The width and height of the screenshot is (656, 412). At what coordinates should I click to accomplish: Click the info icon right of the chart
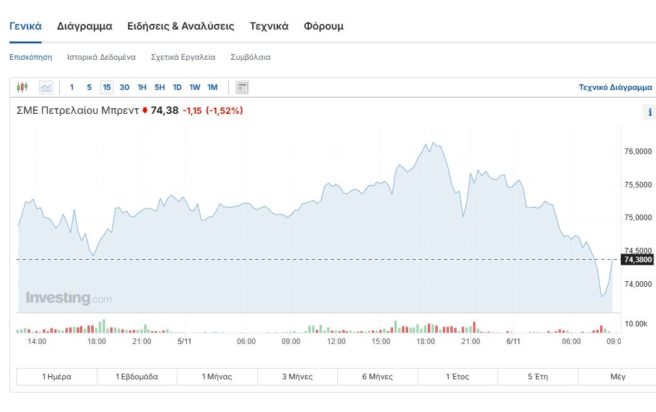click(649, 112)
